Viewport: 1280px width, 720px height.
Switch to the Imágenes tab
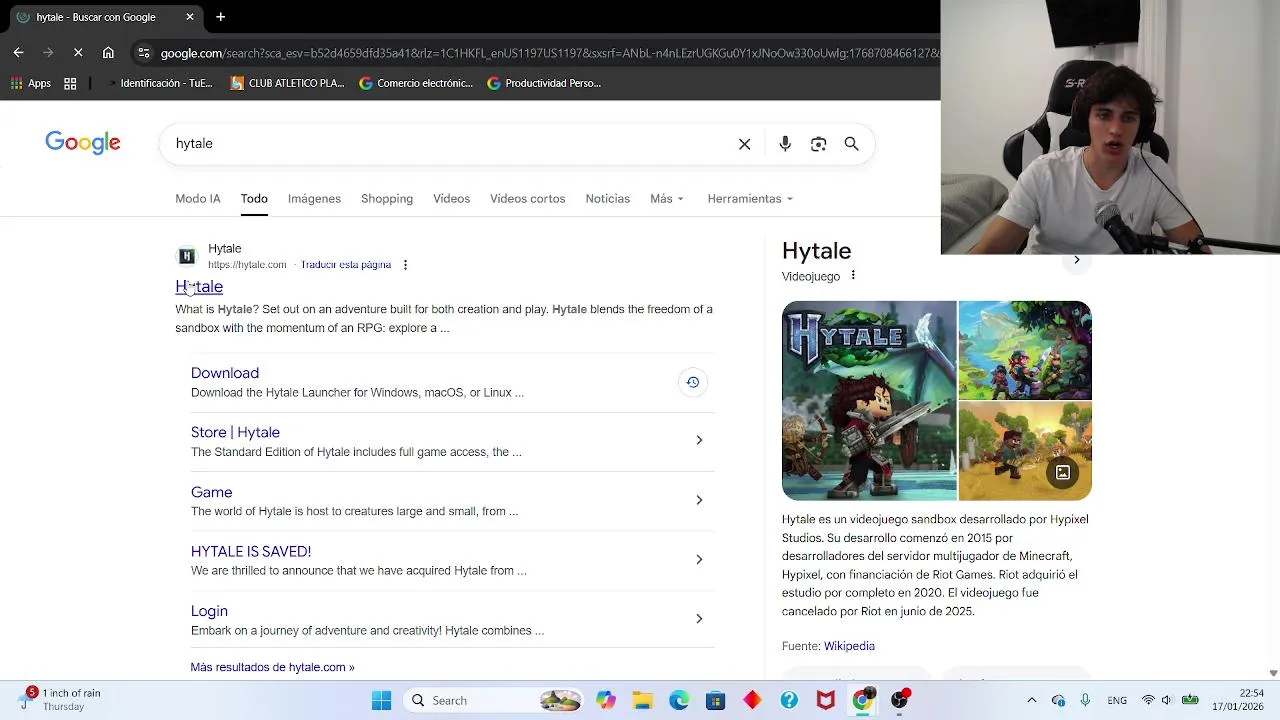tap(314, 198)
